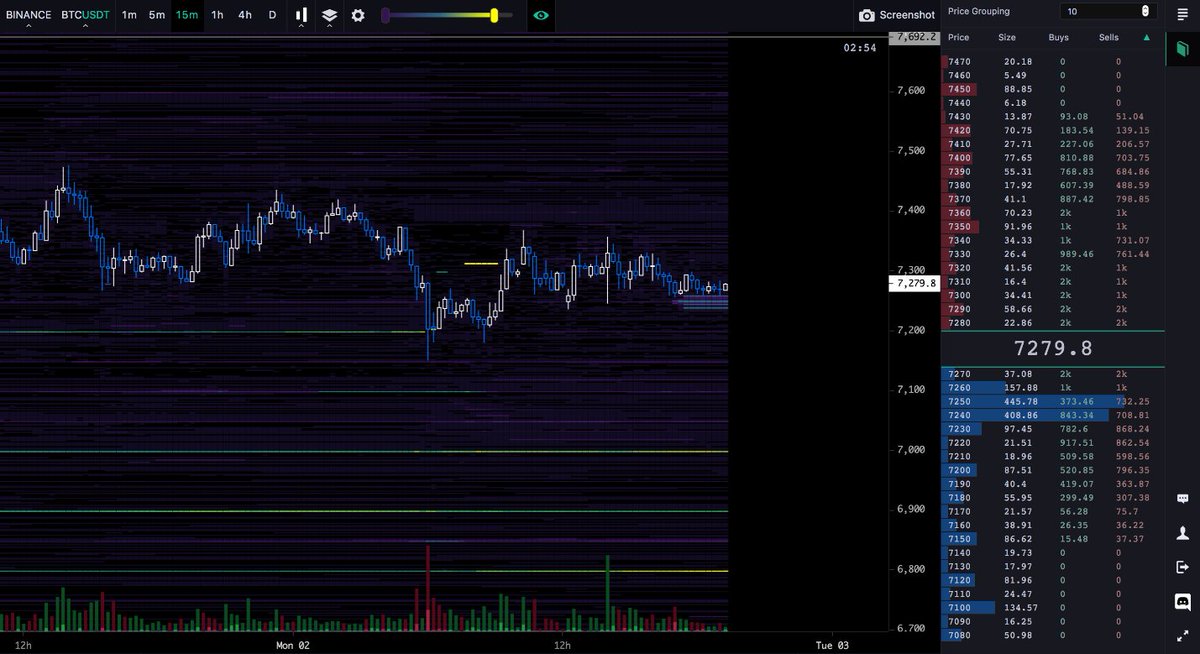Click the 7,279.8 current price axis label
Viewport: 1200px width, 654px height.
(x=913, y=283)
